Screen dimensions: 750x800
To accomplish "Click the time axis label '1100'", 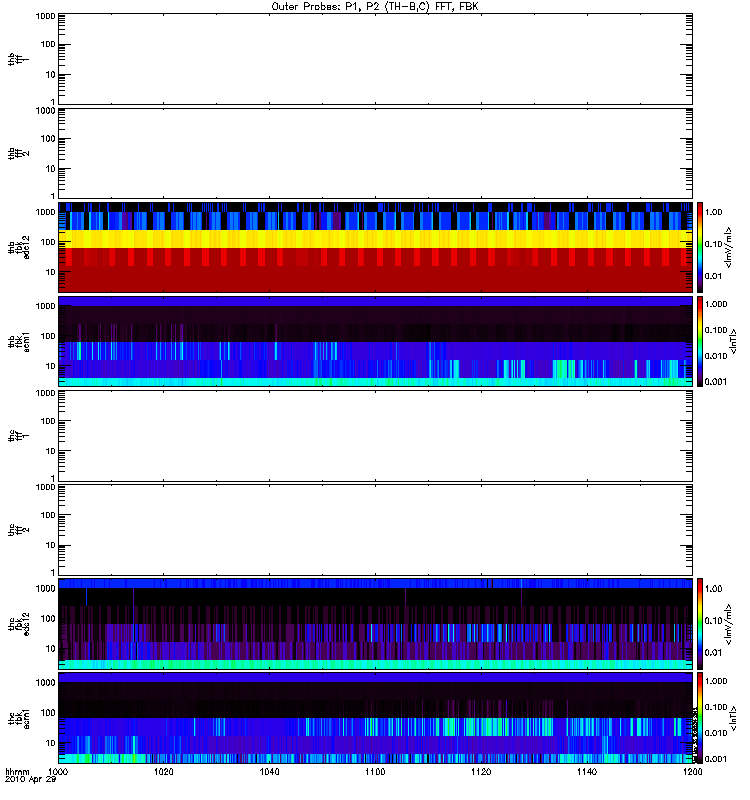I will pos(375,772).
